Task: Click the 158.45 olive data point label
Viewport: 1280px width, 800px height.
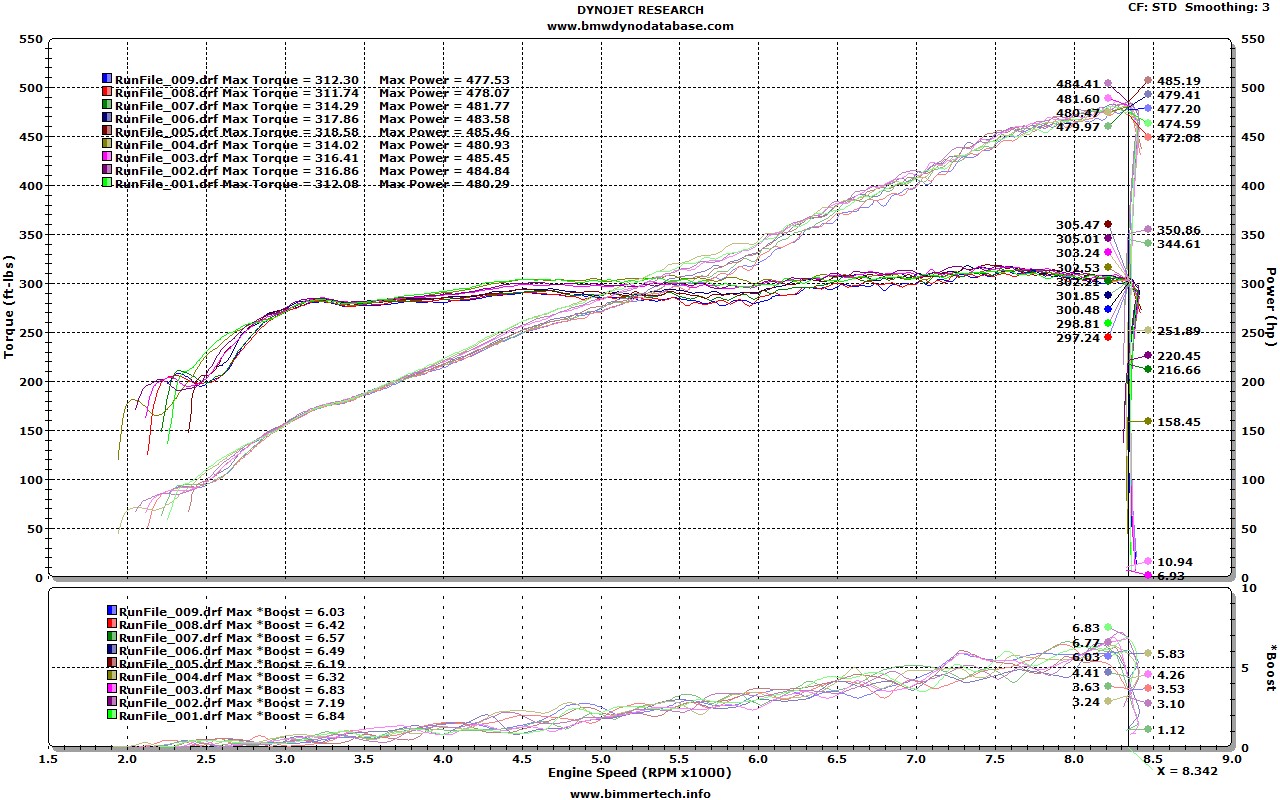Action: click(1178, 422)
